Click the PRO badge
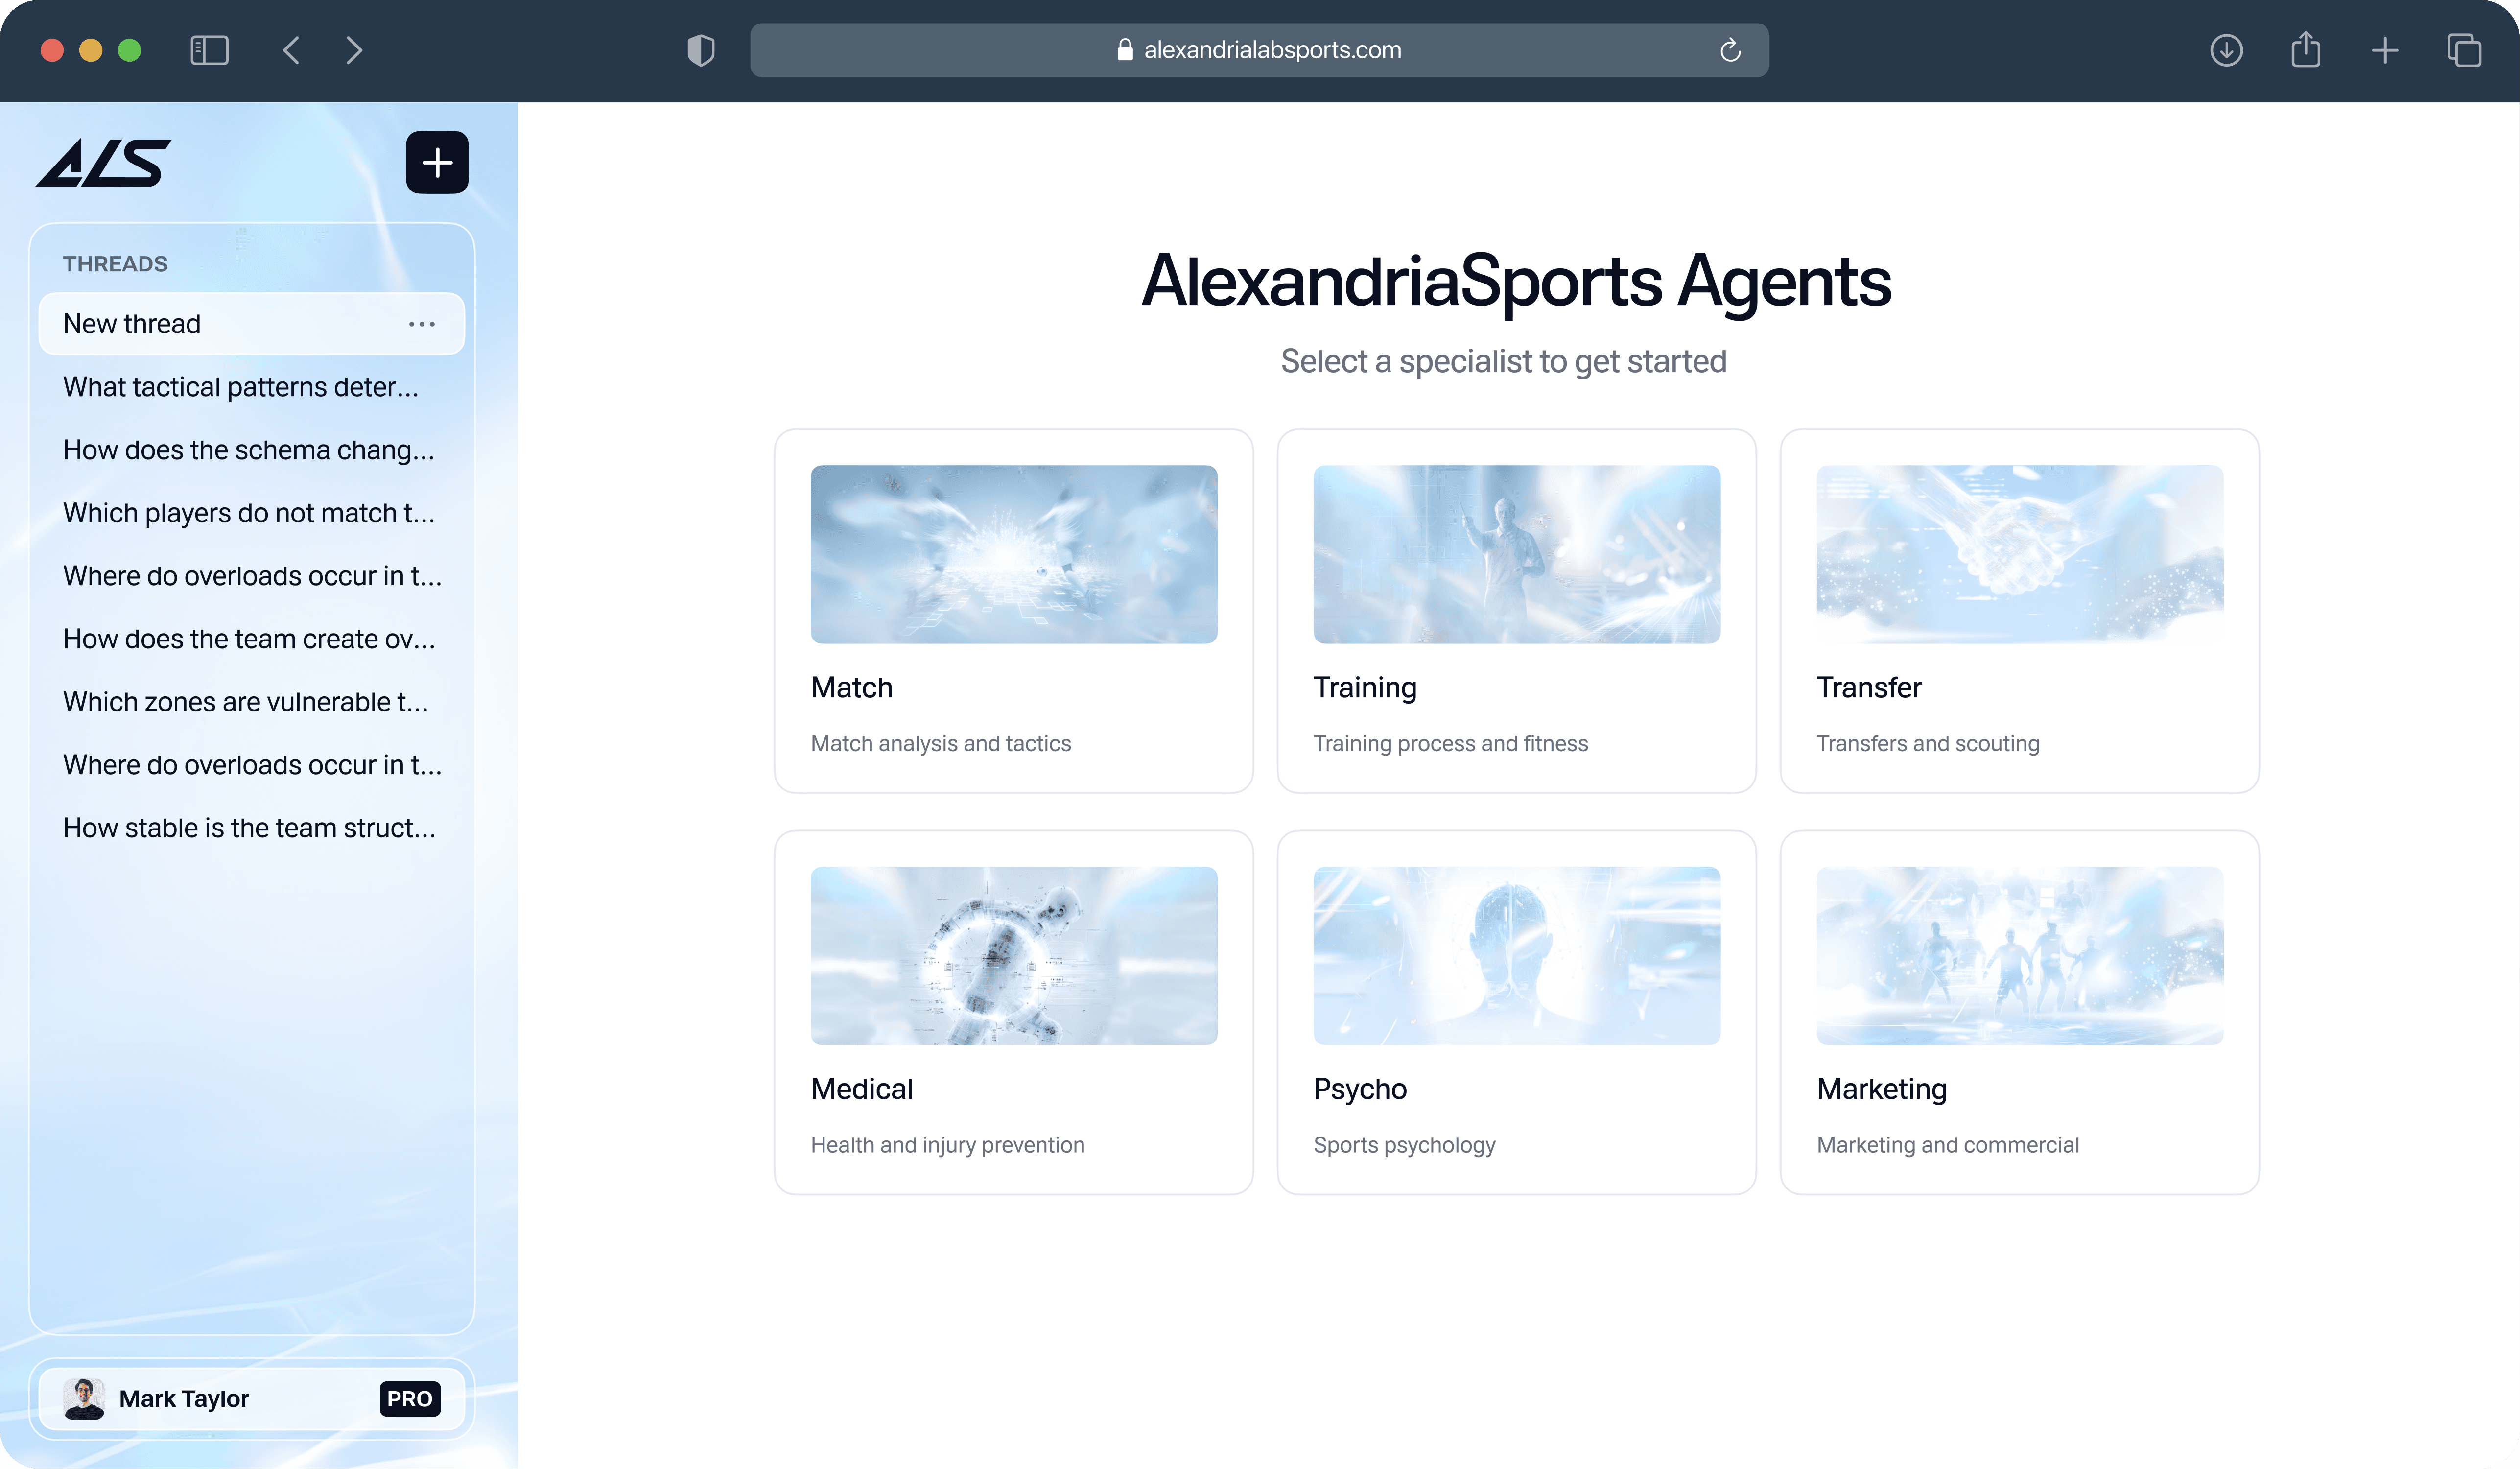The height and width of the screenshot is (1469, 2520). coord(410,1399)
